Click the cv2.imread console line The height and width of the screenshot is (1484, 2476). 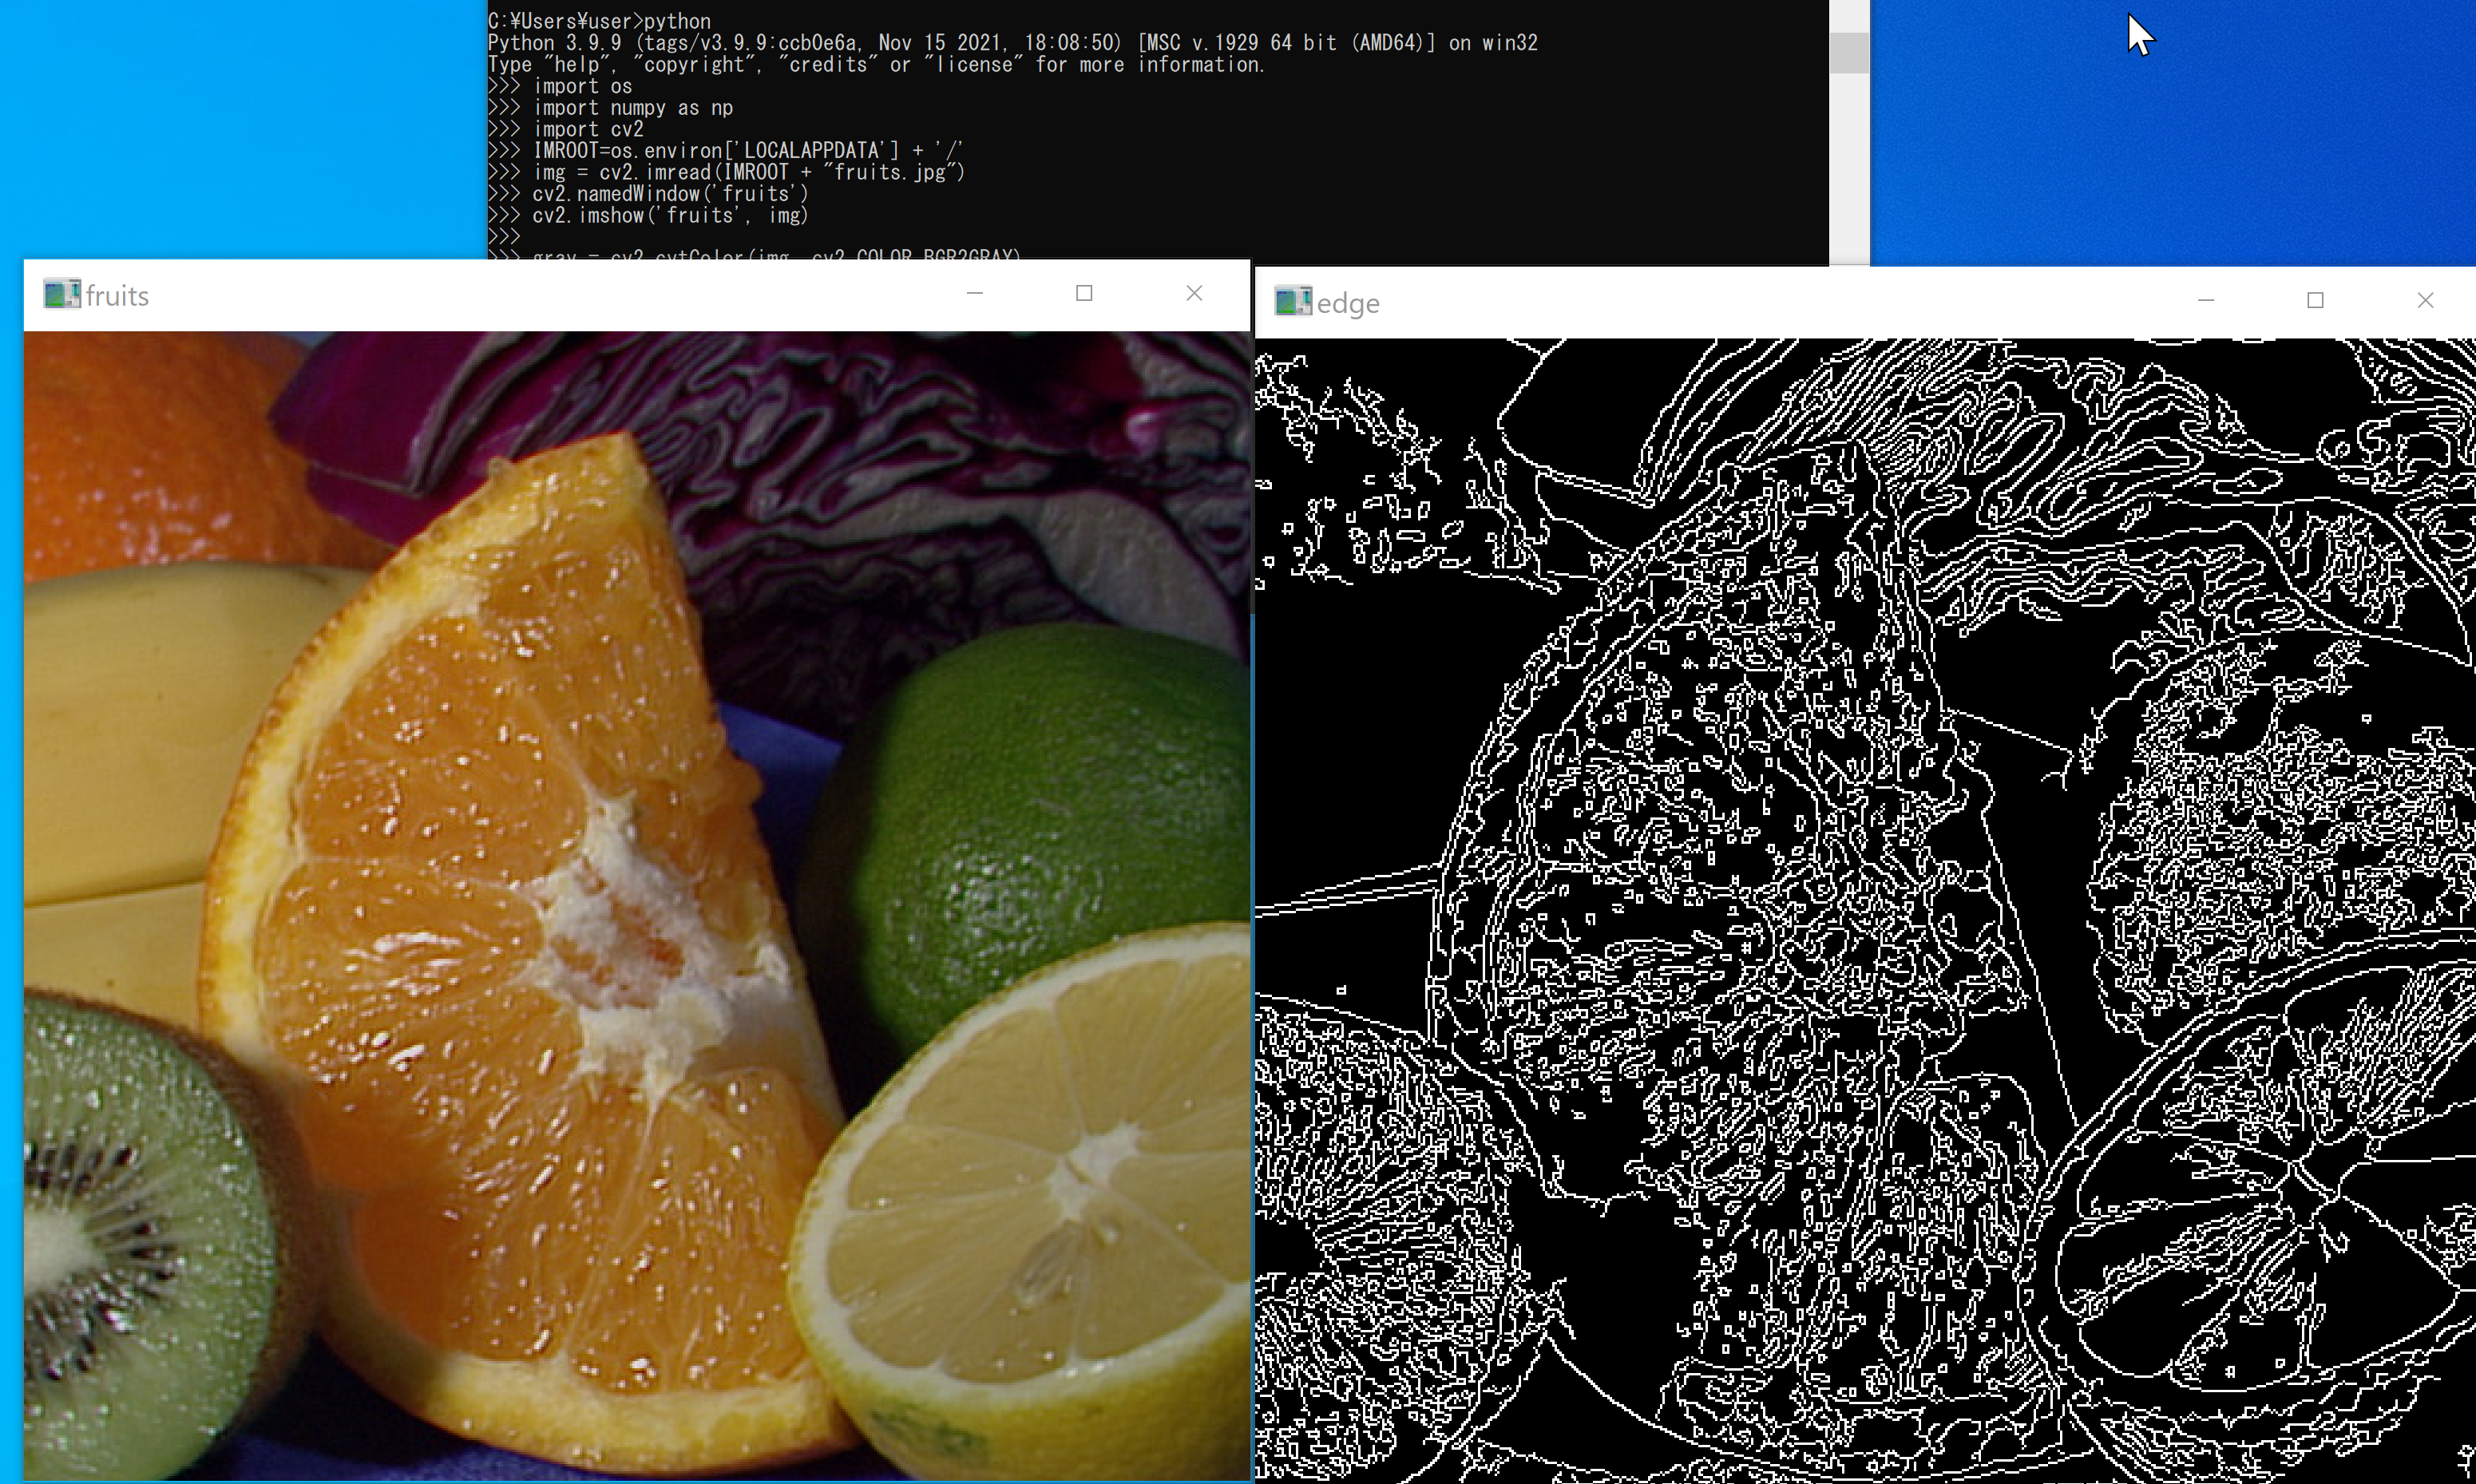pos(726,173)
